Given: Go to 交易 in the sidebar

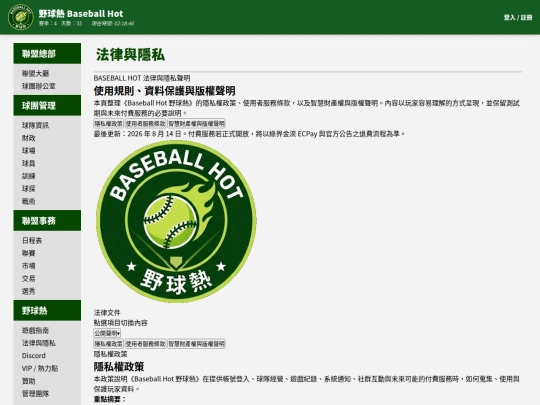Looking at the screenshot, I should click(29, 278).
